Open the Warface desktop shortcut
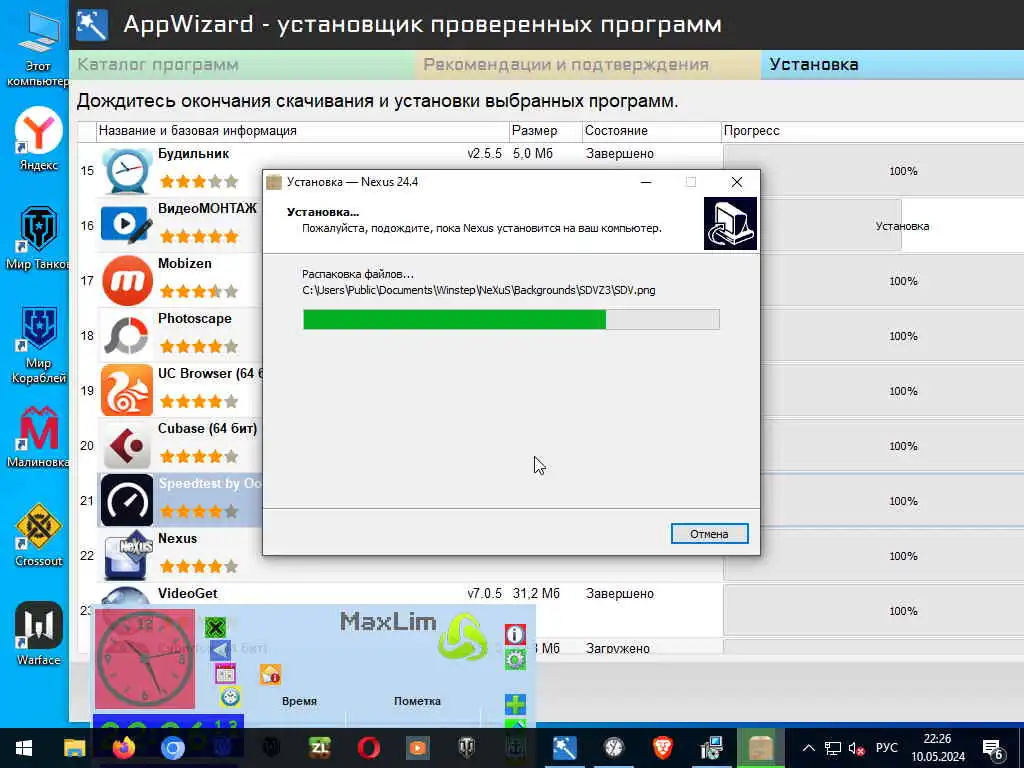Screen dimensions: 1024x768 (39, 633)
